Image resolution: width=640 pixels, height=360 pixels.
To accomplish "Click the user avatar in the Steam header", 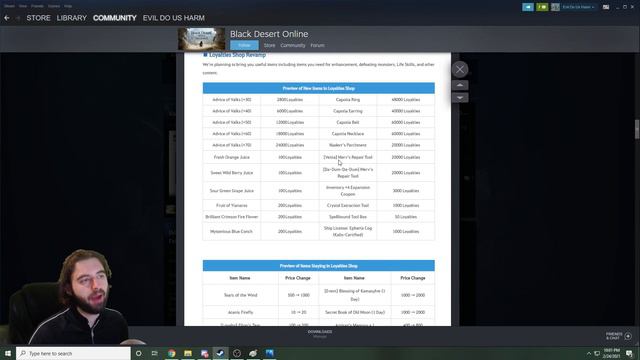I will coord(555,7).
